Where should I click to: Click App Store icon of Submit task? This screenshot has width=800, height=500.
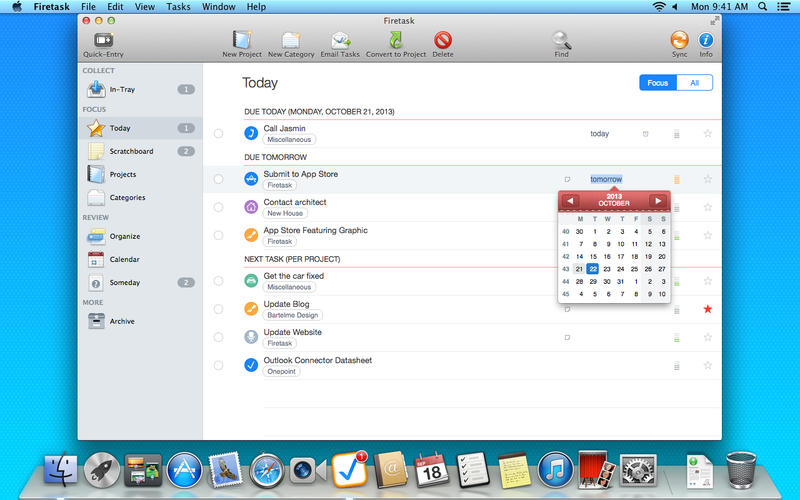click(251, 179)
